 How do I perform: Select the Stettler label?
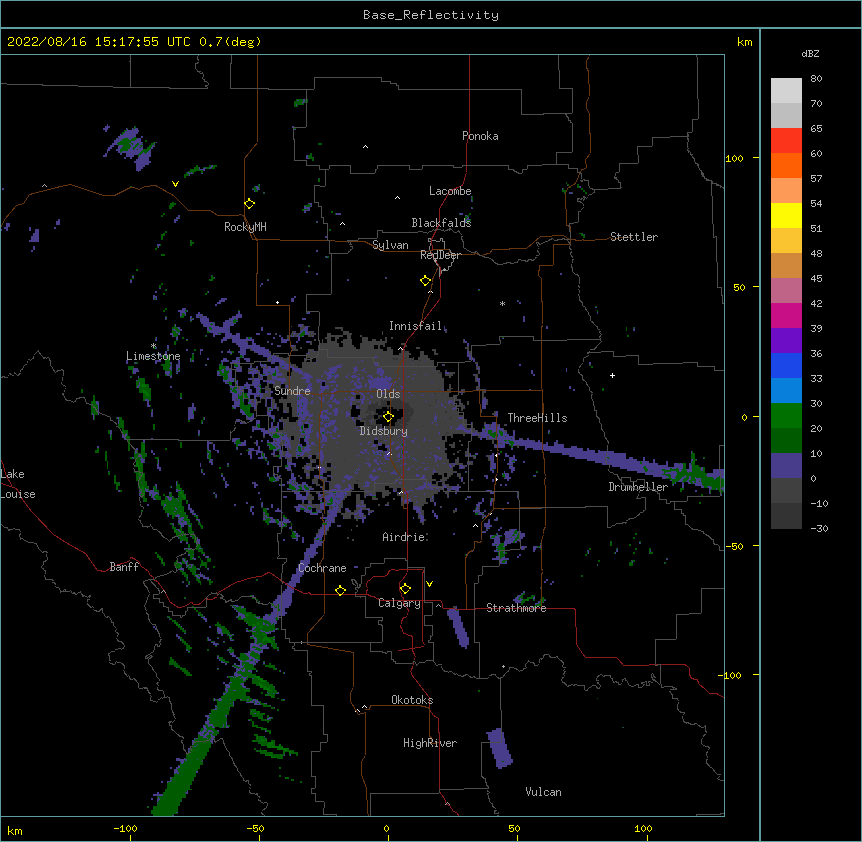[634, 237]
